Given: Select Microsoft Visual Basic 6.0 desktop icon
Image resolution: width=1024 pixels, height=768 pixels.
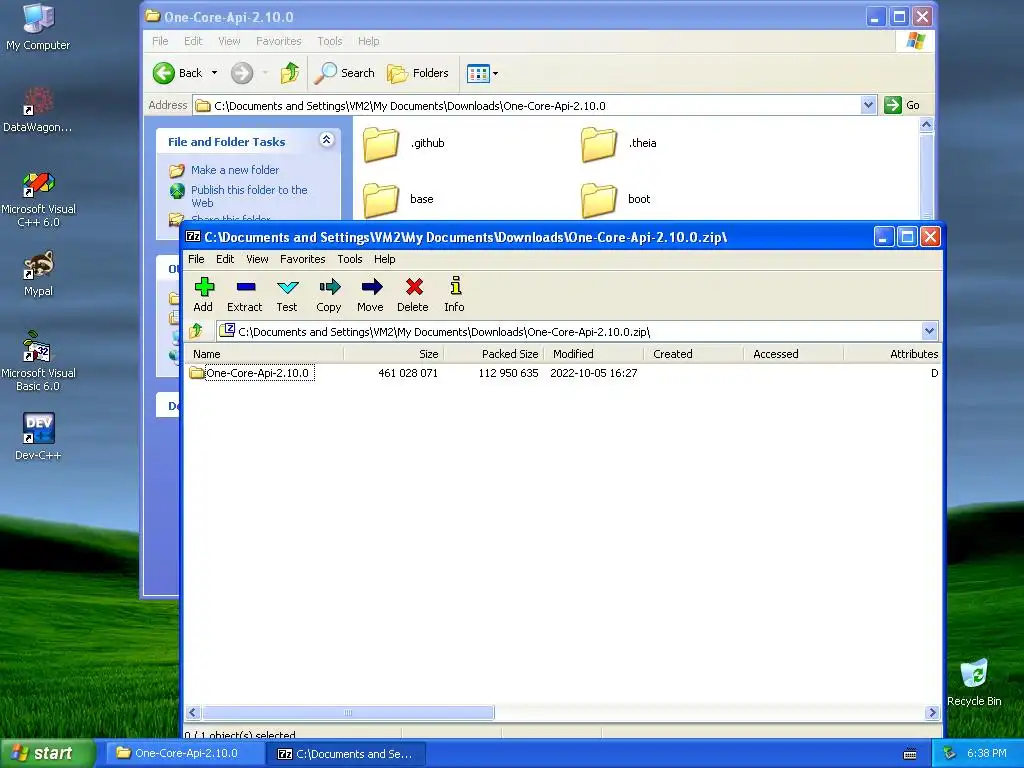Looking at the screenshot, I should coord(38,361).
